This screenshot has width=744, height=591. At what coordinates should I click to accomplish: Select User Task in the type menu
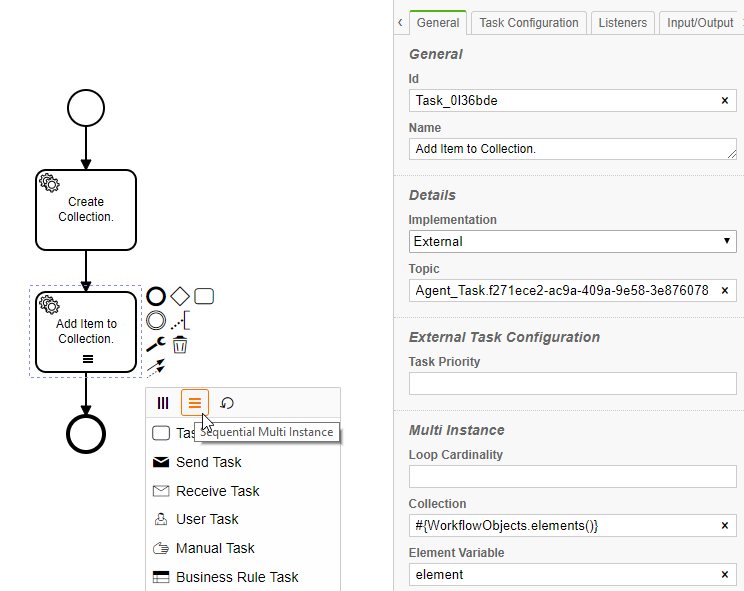(207, 519)
